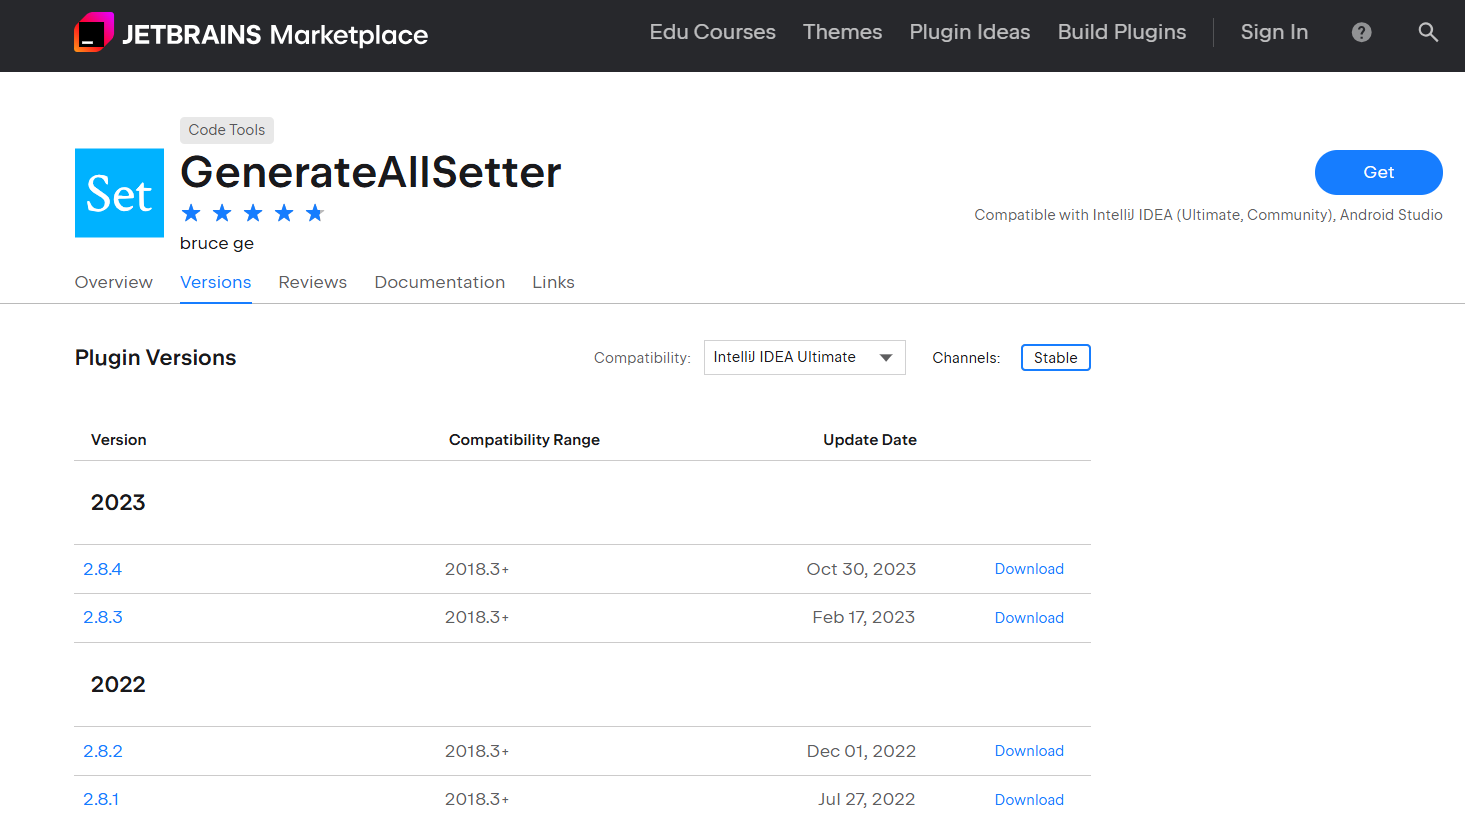Image resolution: width=1465 pixels, height=823 pixels.
Task: Toggle the Stable channel filter
Action: pos(1055,358)
